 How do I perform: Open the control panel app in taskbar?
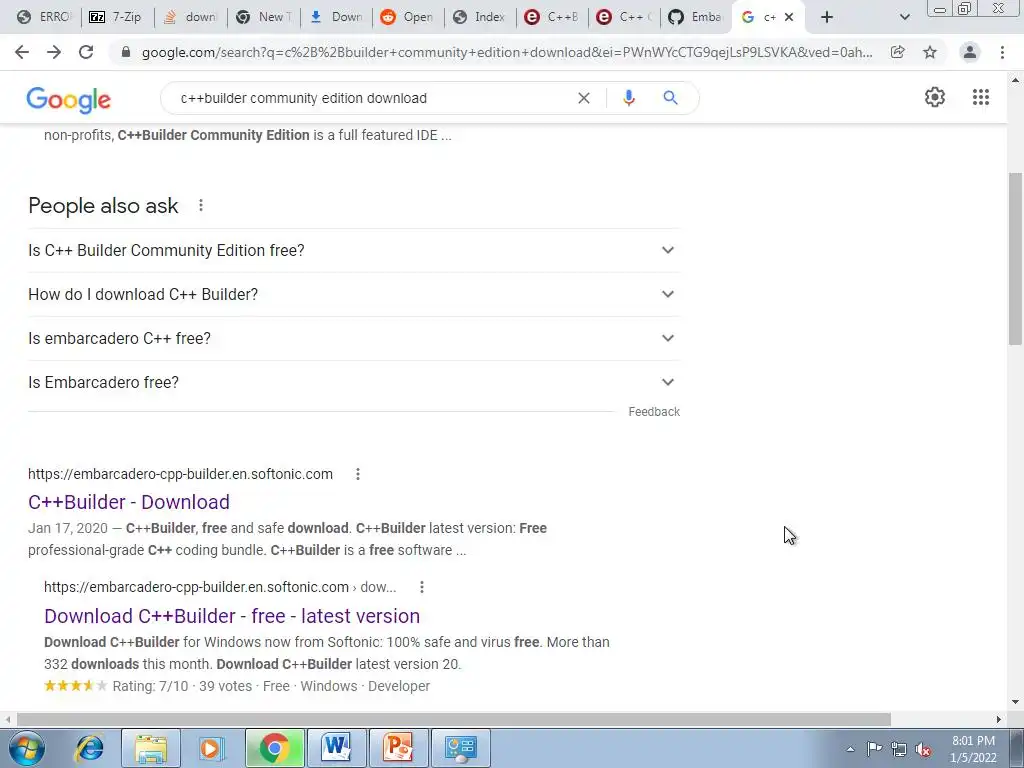(x=460, y=748)
